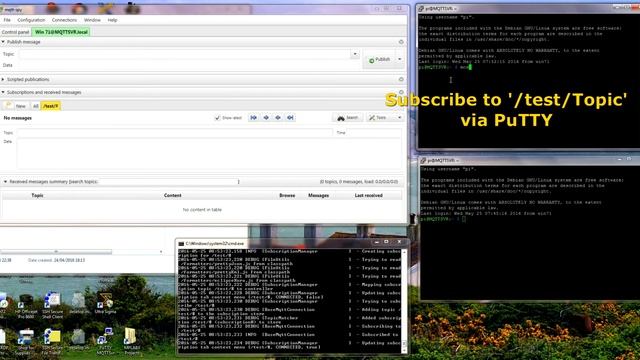Collapse Subscriptions and received messages pane
640x360 pixels.
tap(3, 93)
